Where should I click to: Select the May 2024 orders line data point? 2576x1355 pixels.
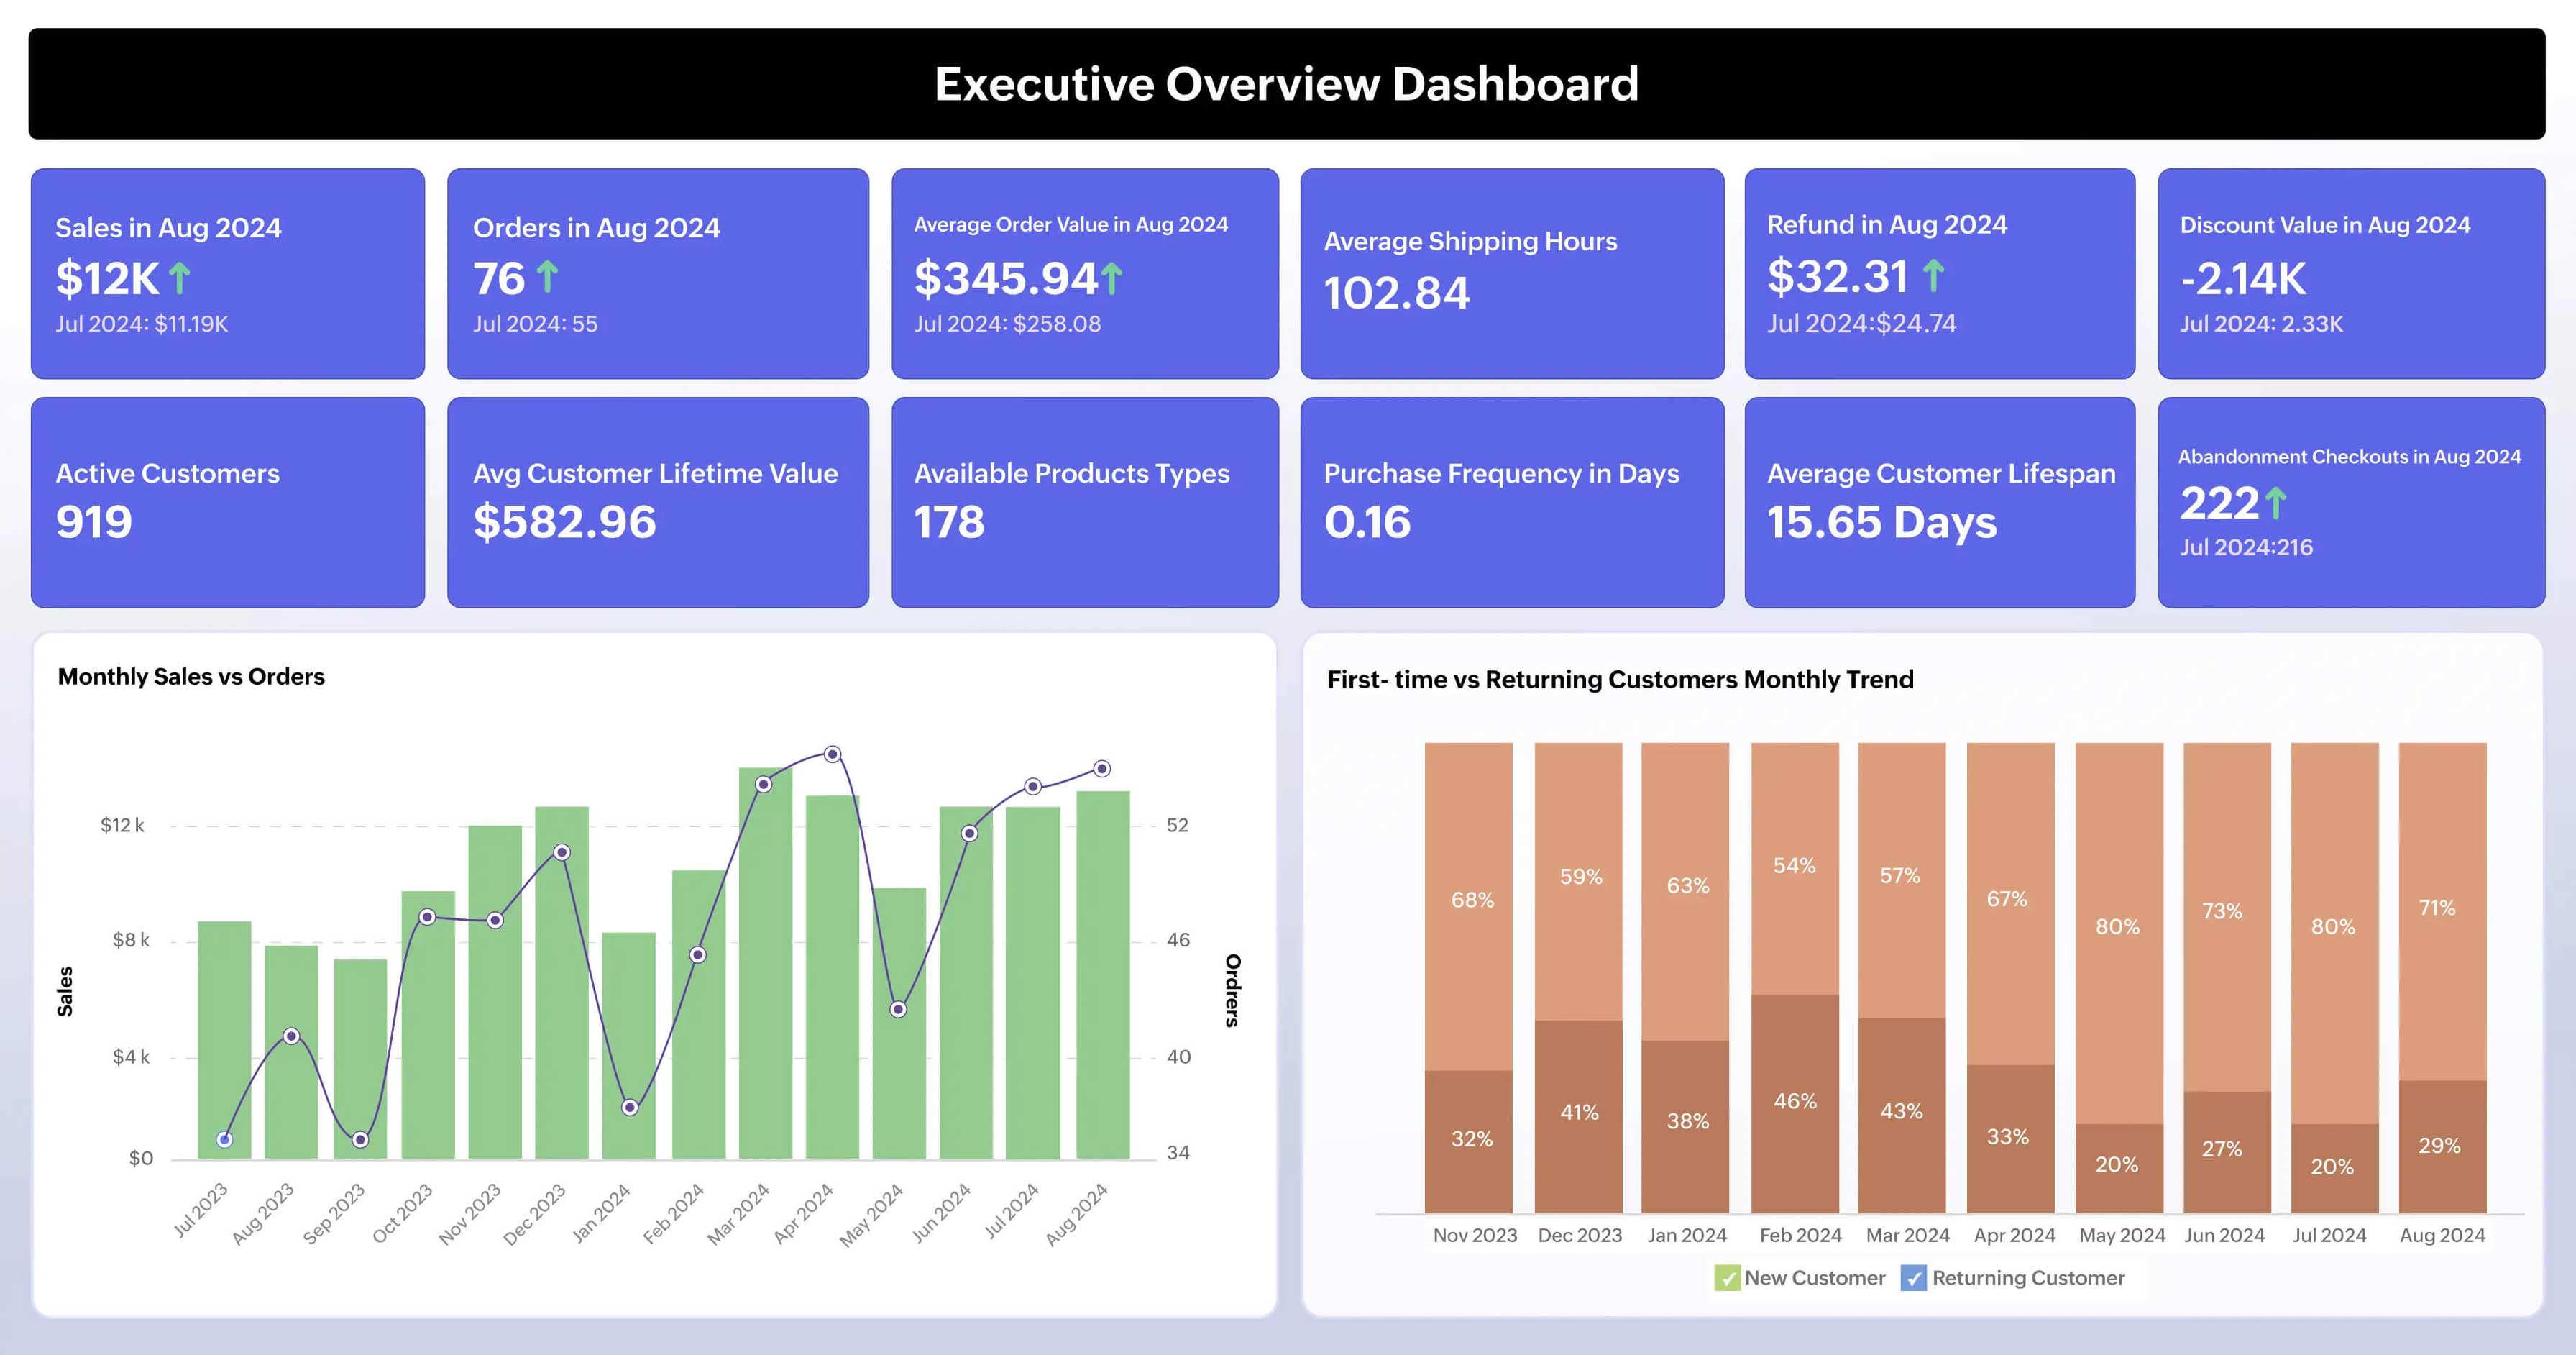coord(898,1009)
